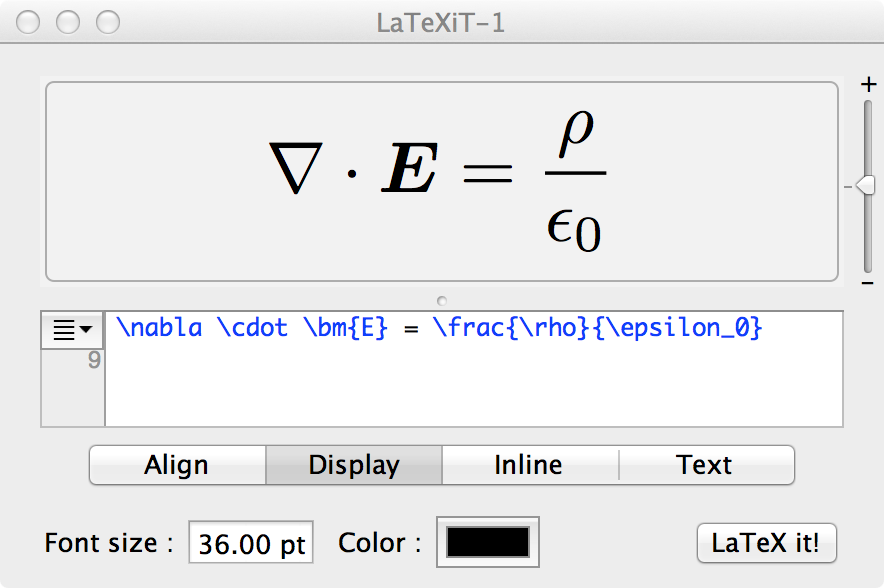Click the LaTeXiT-1 window title
The width and height of the screenshot is (884, 588).
(x=441, y=22)
